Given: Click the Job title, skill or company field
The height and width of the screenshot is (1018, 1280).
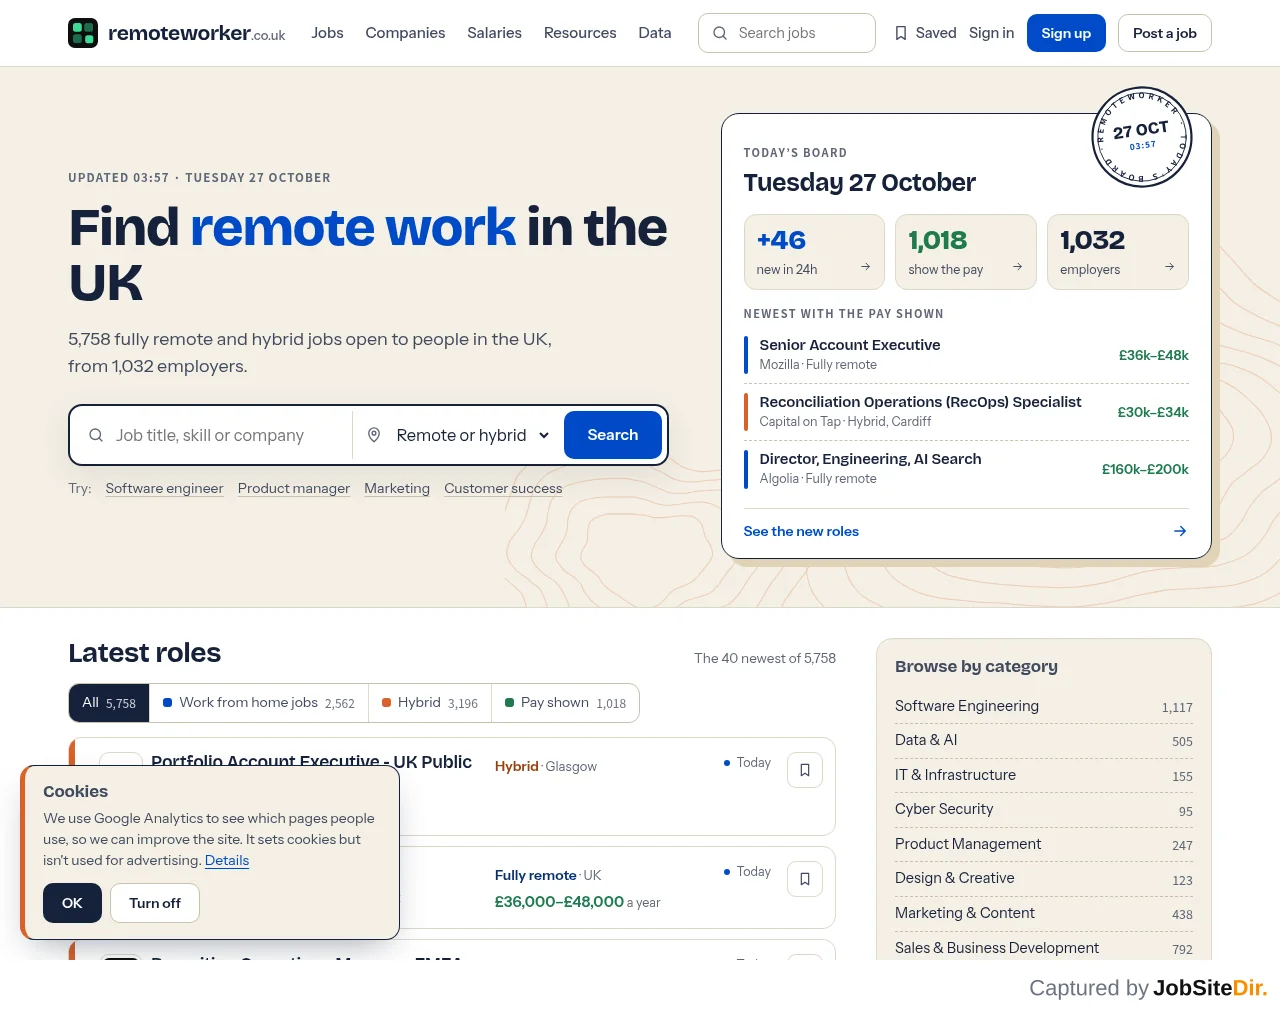Looking at the screenshot, I should (210, 435).
